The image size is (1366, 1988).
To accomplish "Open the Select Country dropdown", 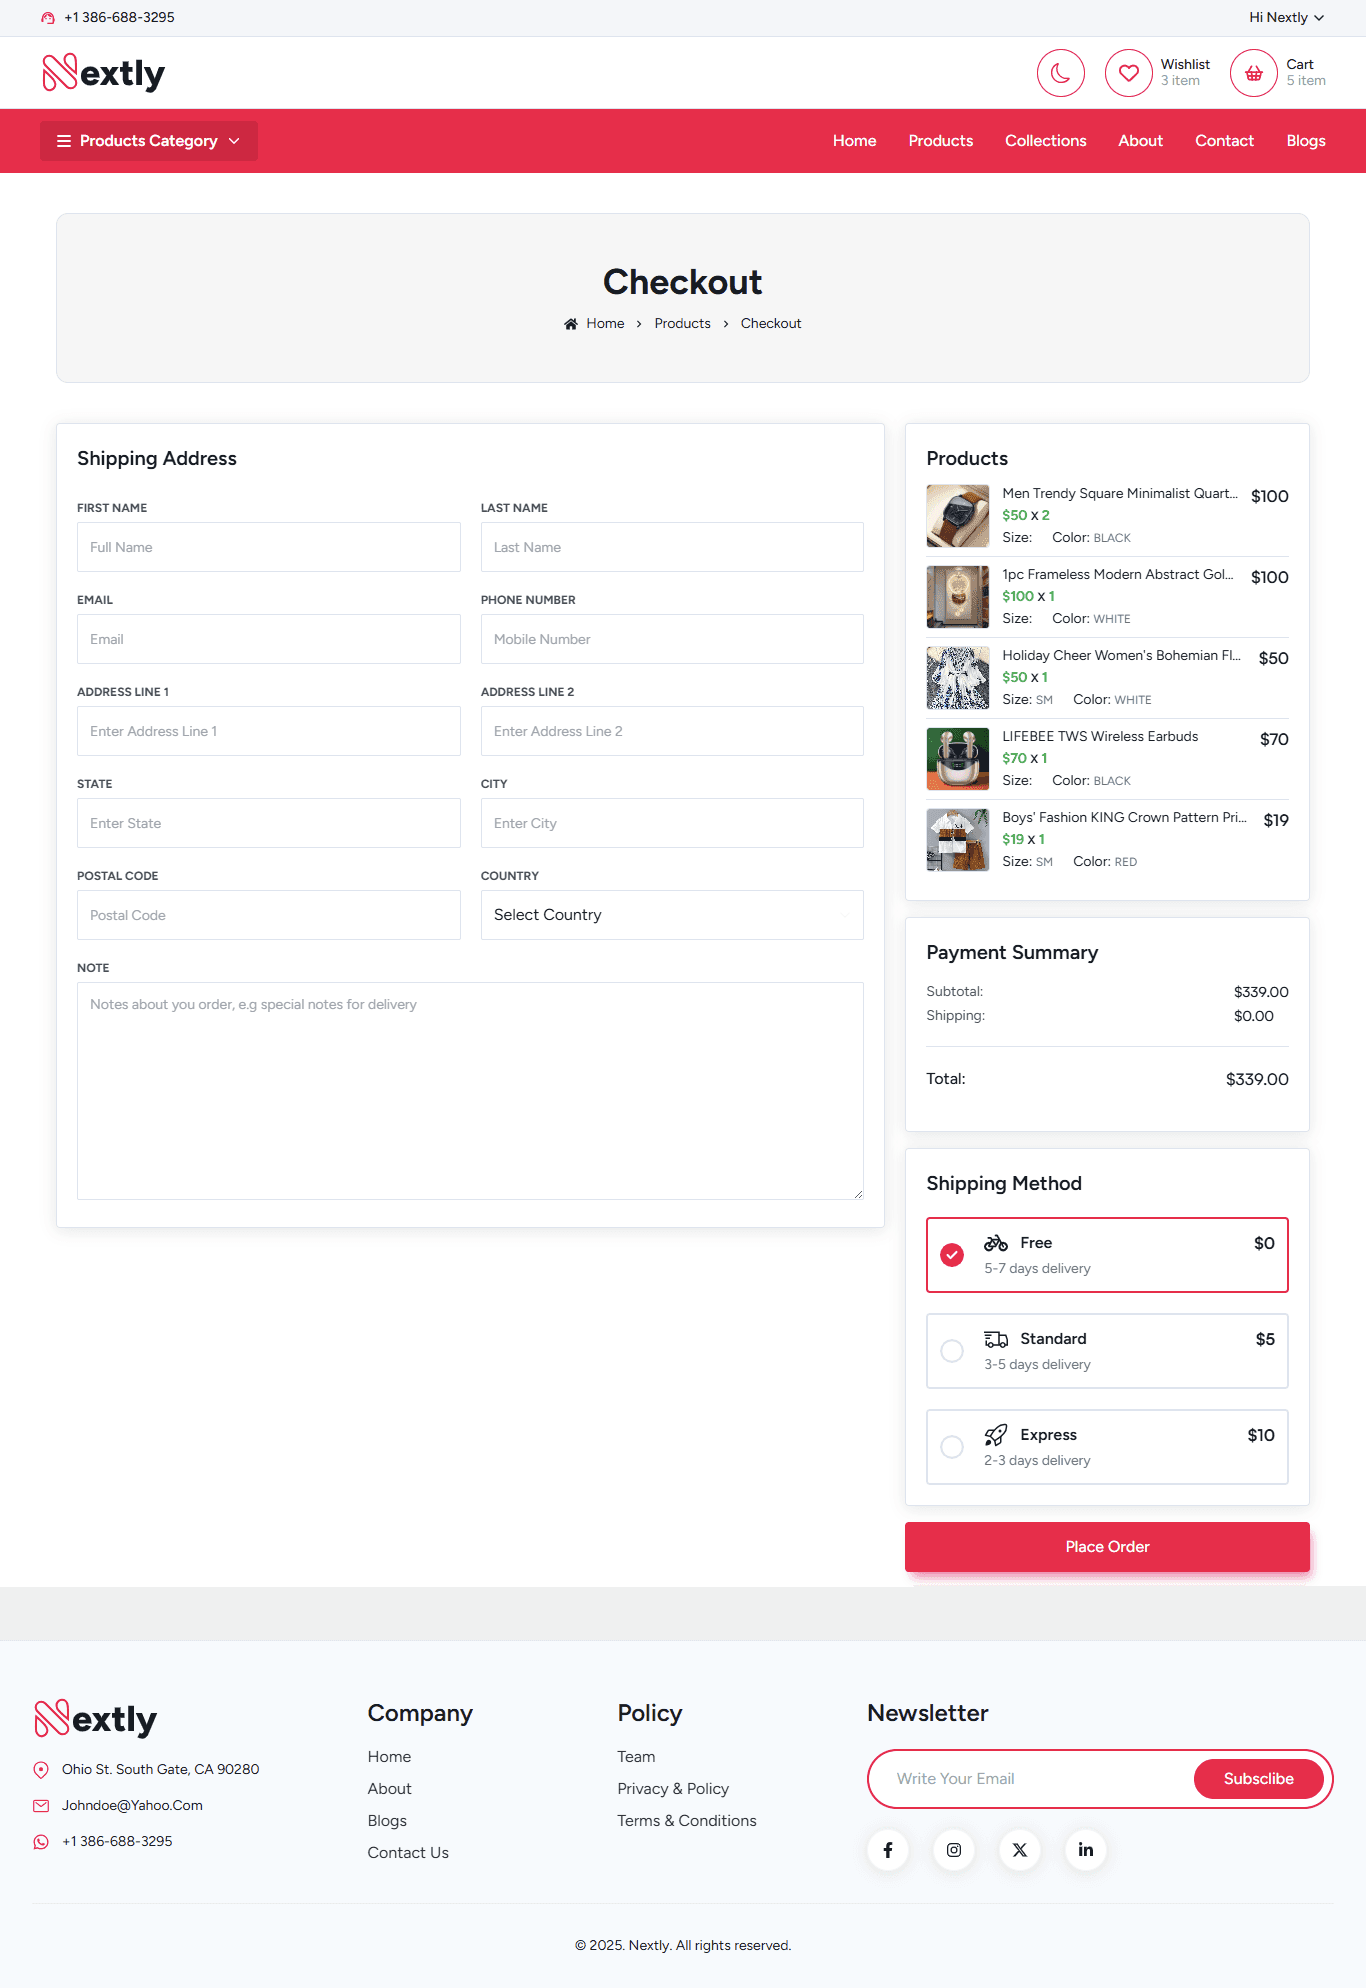I will (x=671, y=915).
